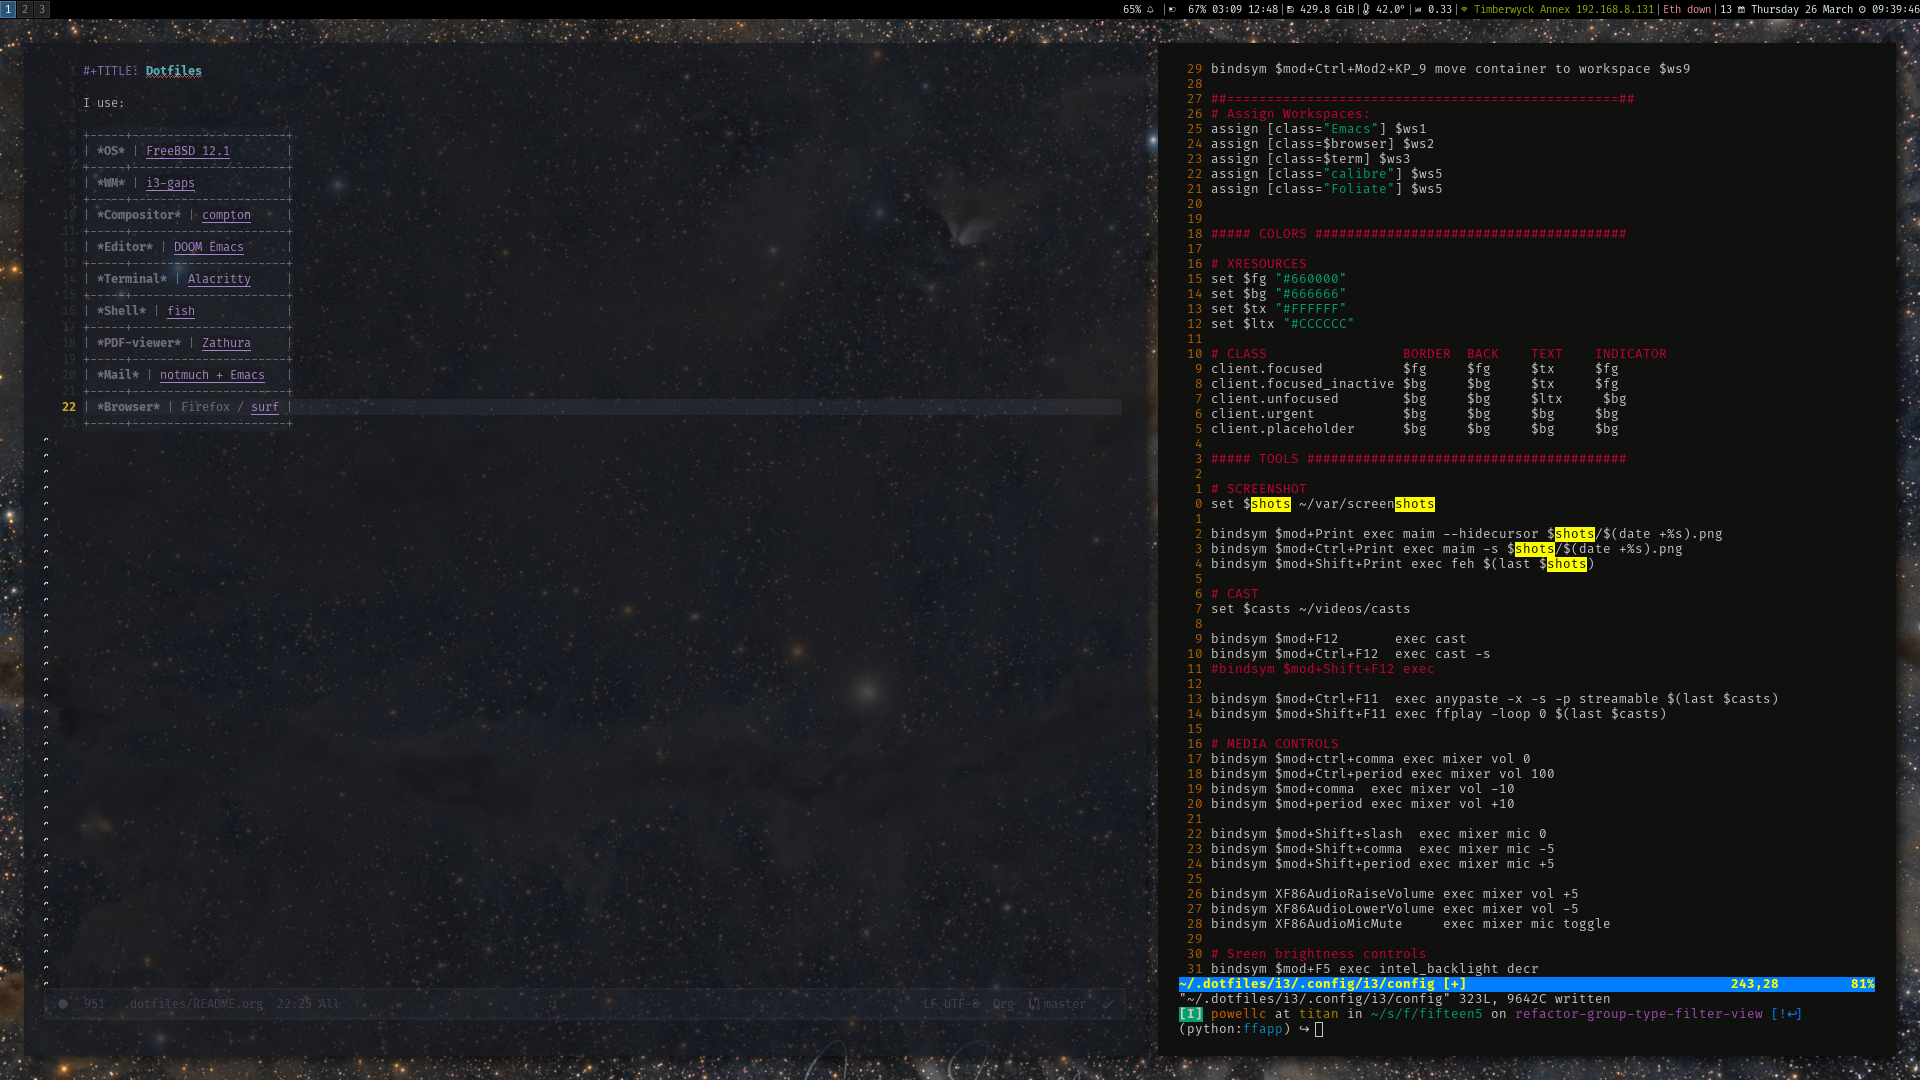Click the battery icon in top bar
1920x1080 pixels.
point(1172,9)
